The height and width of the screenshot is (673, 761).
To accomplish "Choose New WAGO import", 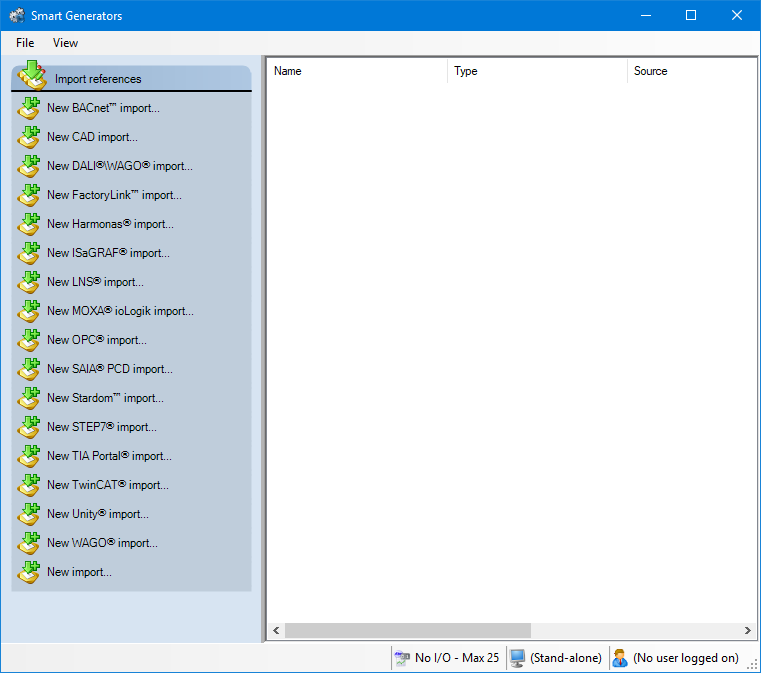I will [x=102, y=543].
